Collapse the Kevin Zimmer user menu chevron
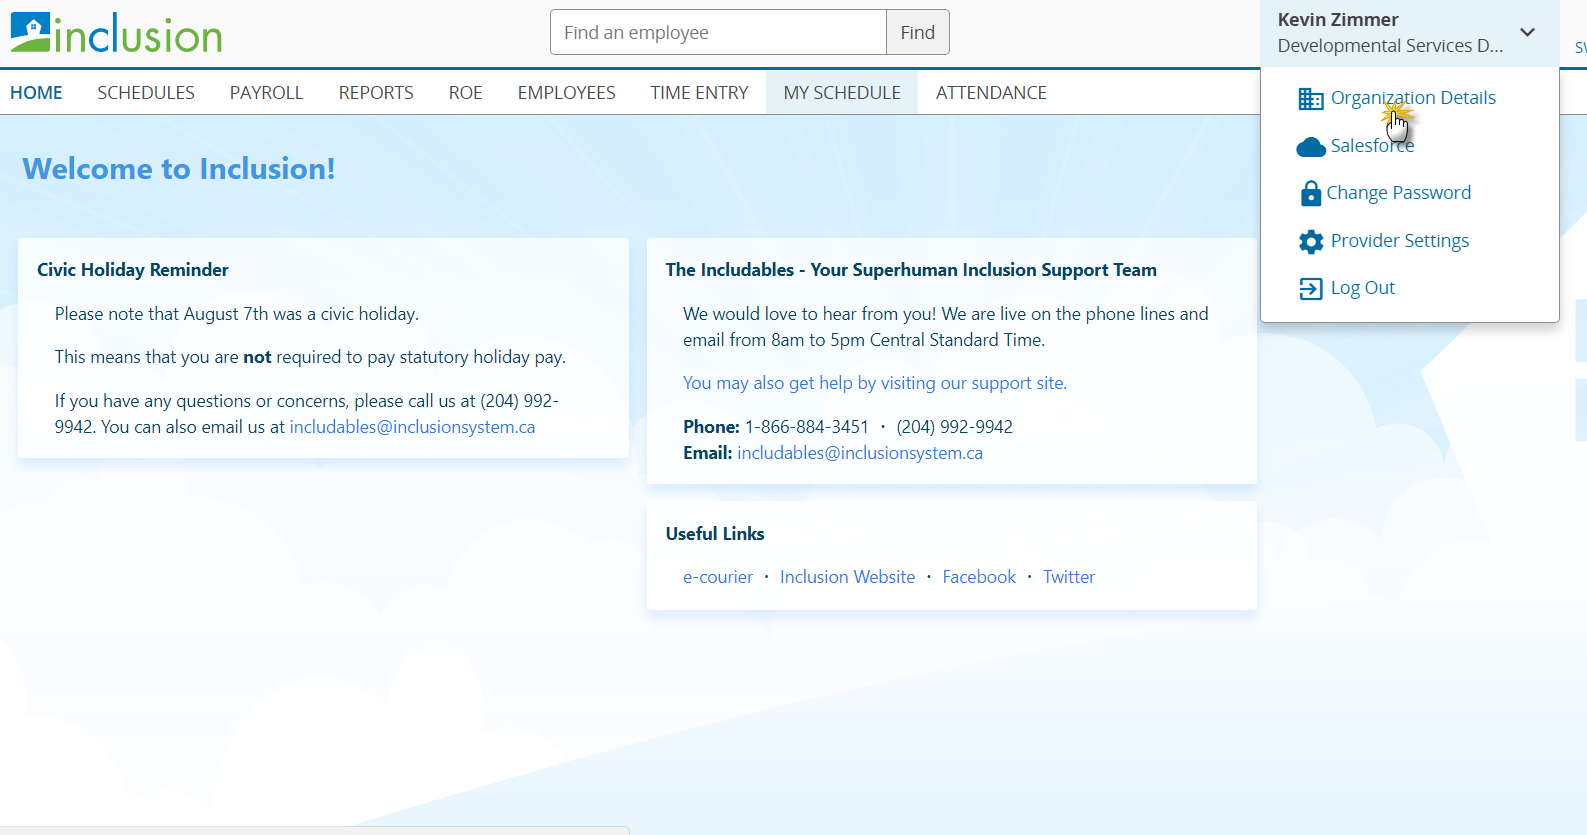Image resolution: width=1587 pixels, height=835 pixels. (1527, 32)
